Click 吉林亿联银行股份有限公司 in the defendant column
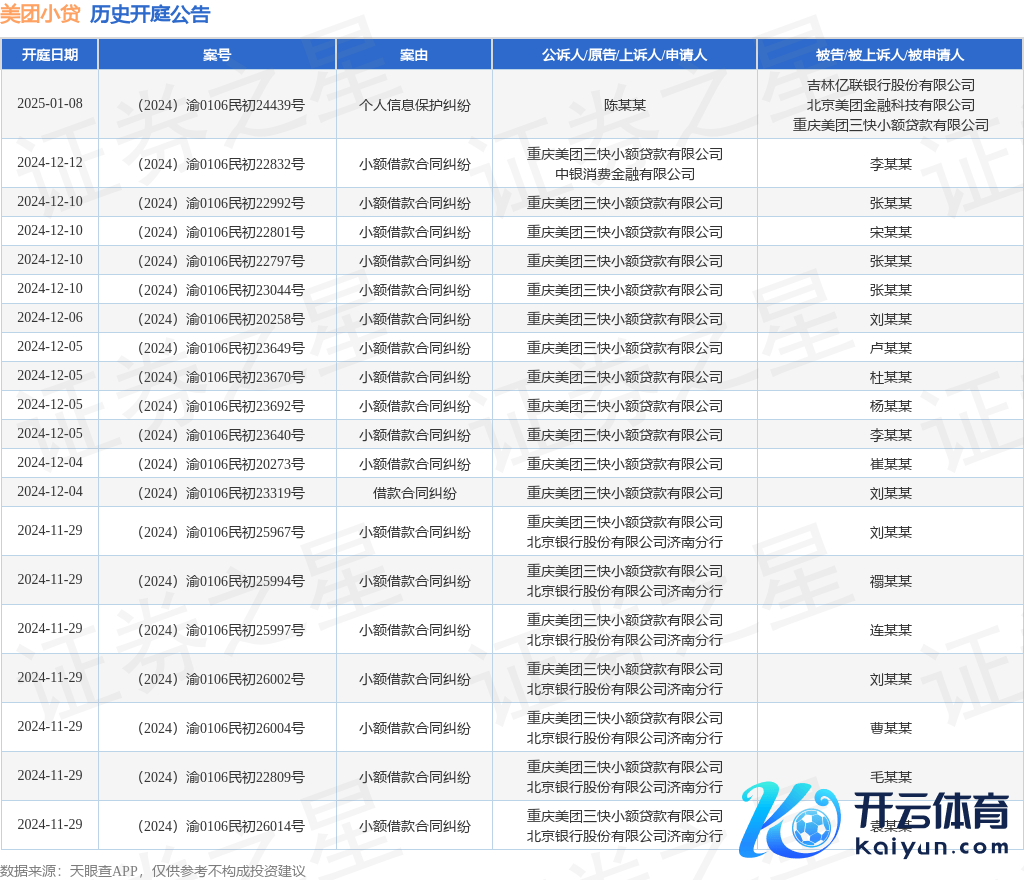The height and width of the screenshot is (880, 1024). [x=890, y=85]
